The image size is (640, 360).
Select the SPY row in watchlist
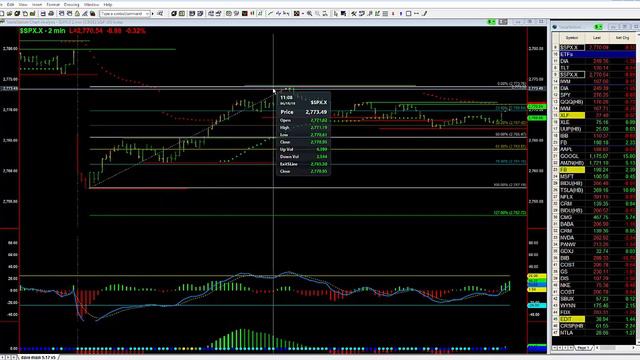(x=595, y=95)
